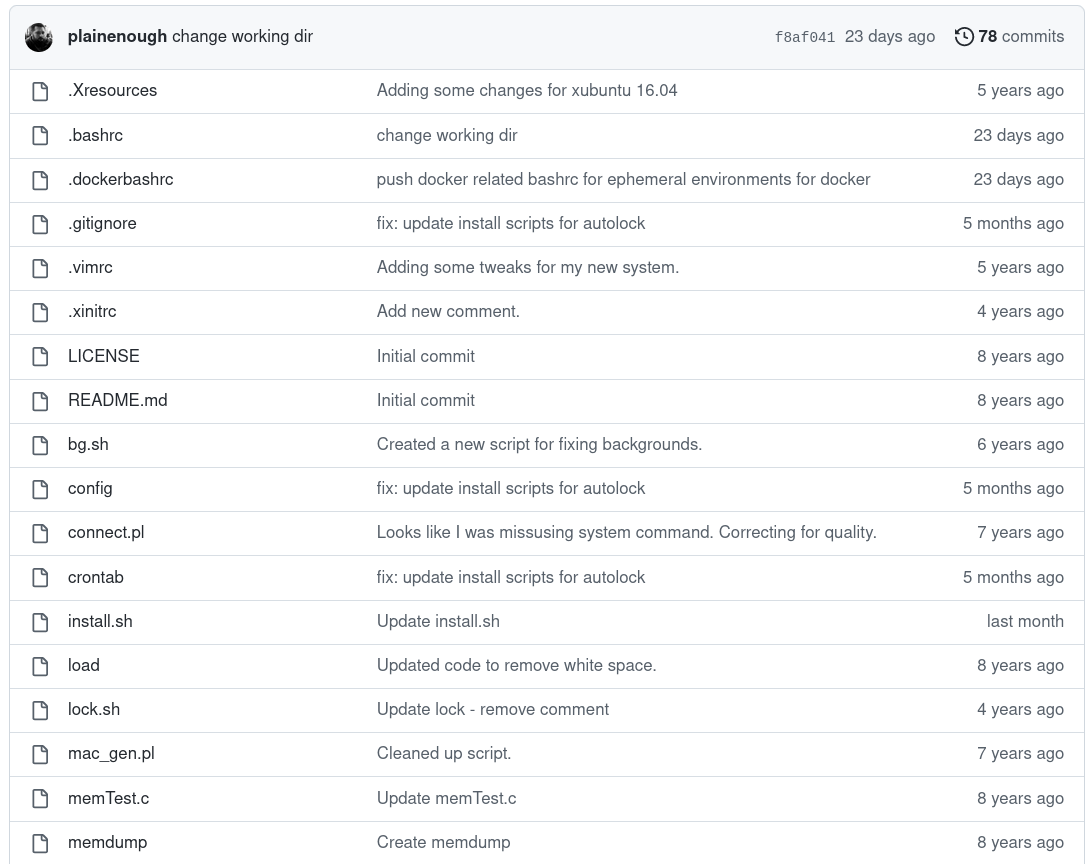1085x864 pixels.
Task: Click the README.md file icon
Action: [x=40, y=400]
